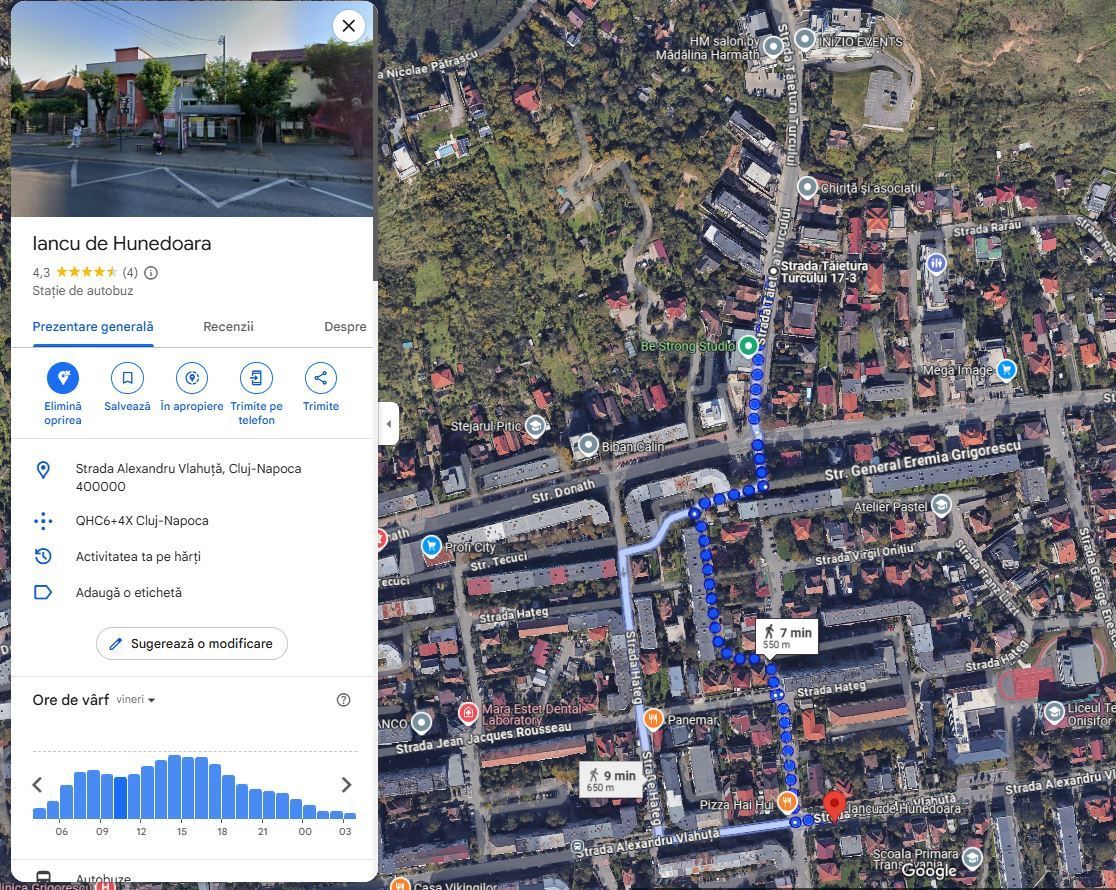Click Be Strong Studio map pin
This screenshot has height=890, width=1116.
pyautogui.click(x=747, y=346)
